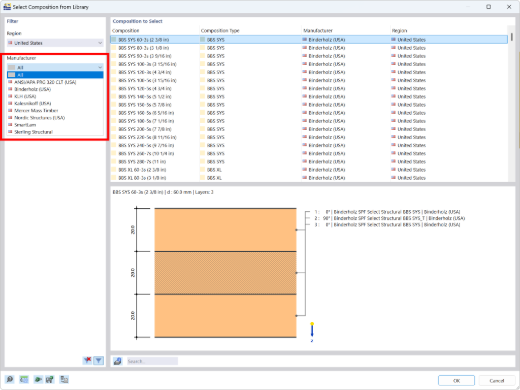Select the BBS SYS 150-5s (5 7/8 in) row
520x390 pixels.
point(309,105)
